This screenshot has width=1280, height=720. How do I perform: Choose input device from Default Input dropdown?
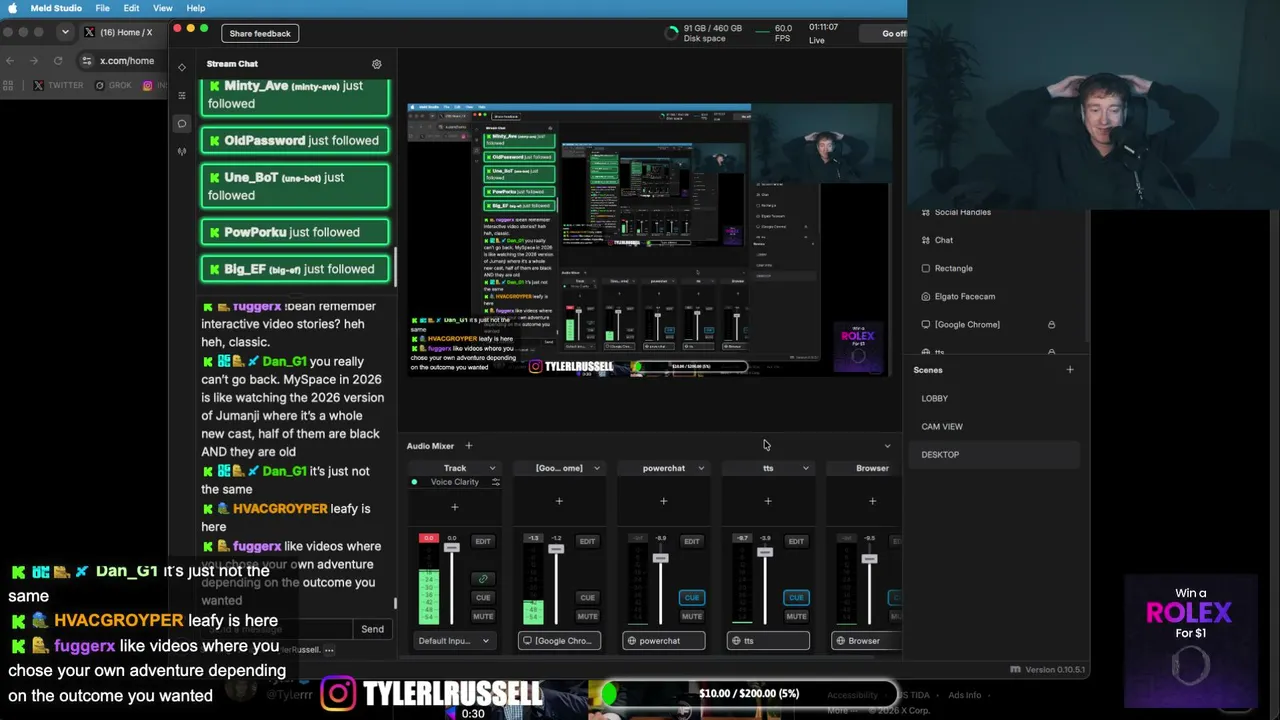pyautogui.click(x=454, y=641)
